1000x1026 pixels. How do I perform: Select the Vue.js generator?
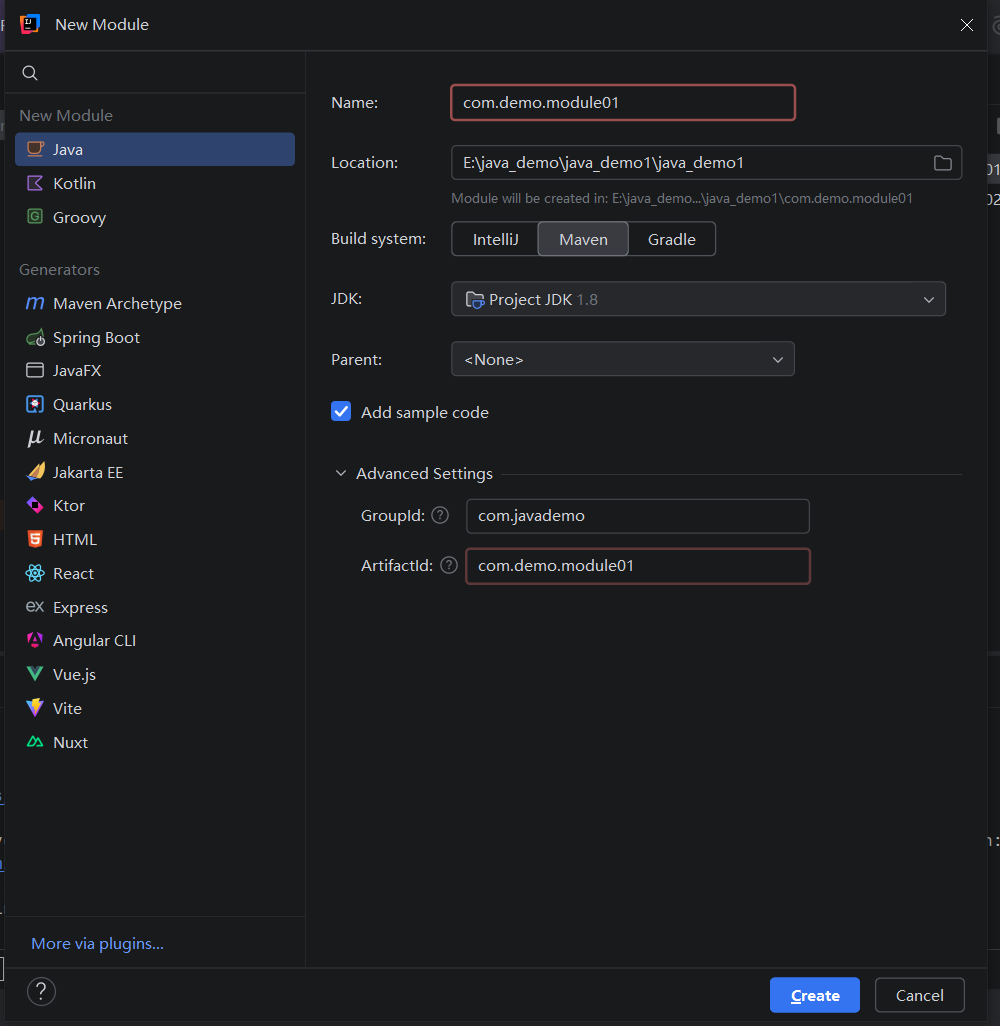coord(74,675)
